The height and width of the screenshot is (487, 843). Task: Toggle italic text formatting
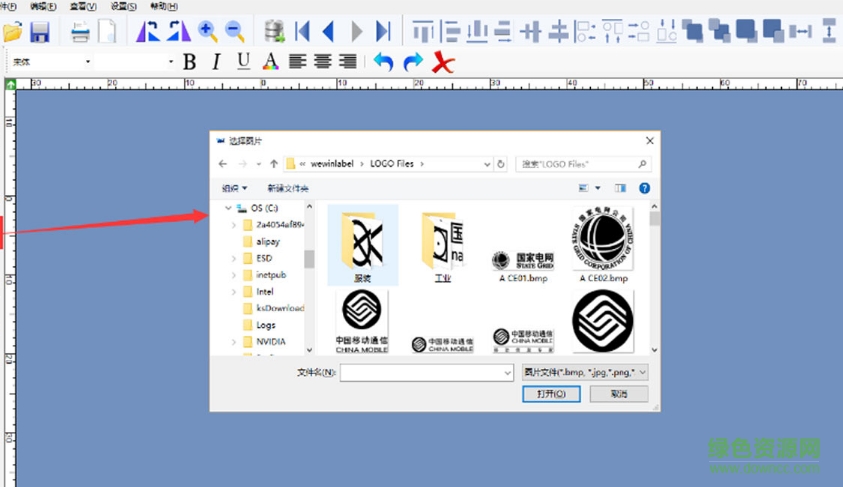point(216,62)
